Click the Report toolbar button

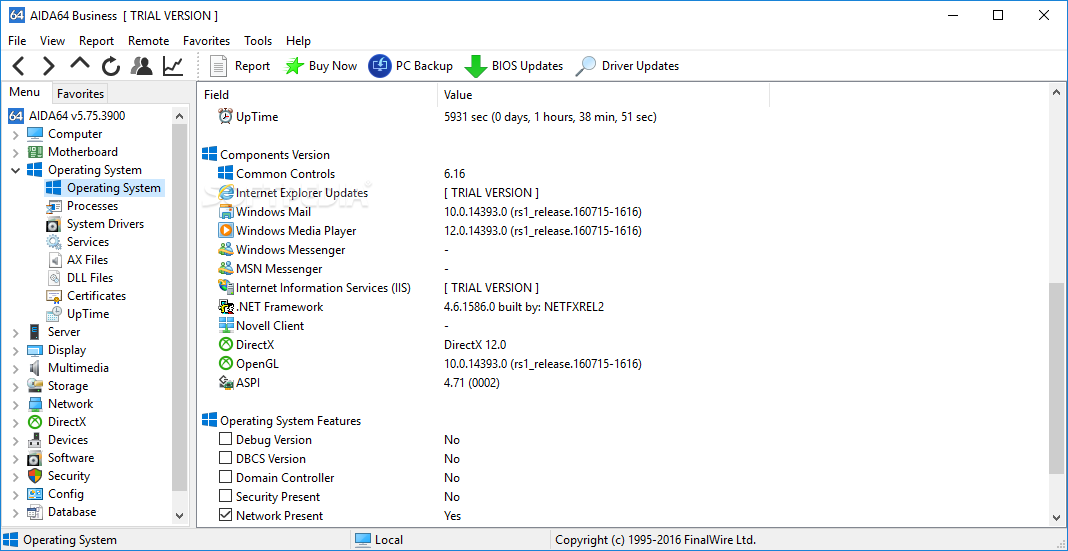click(240, 66)
